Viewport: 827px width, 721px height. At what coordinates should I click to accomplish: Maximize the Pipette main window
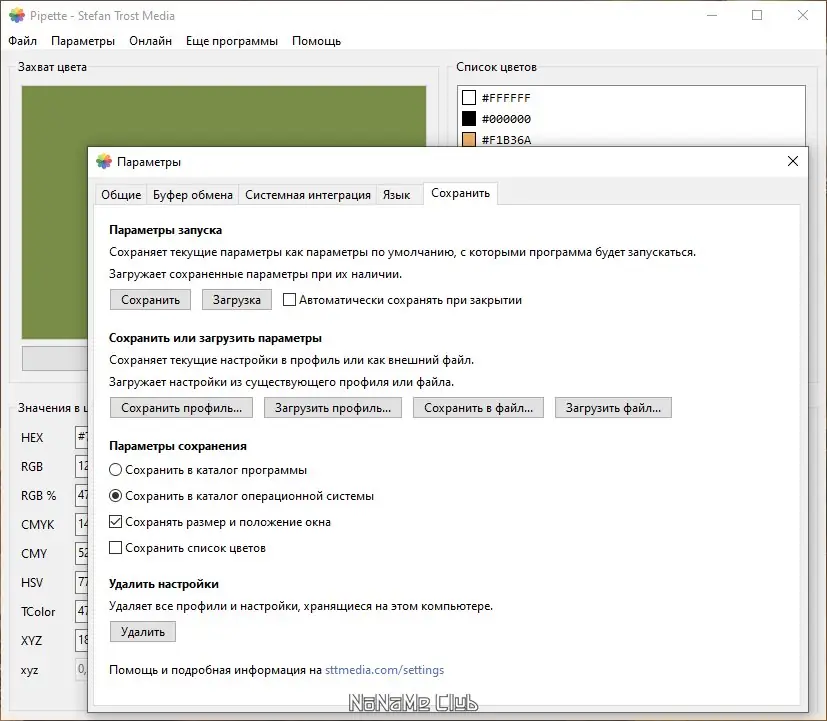point(757,15)
